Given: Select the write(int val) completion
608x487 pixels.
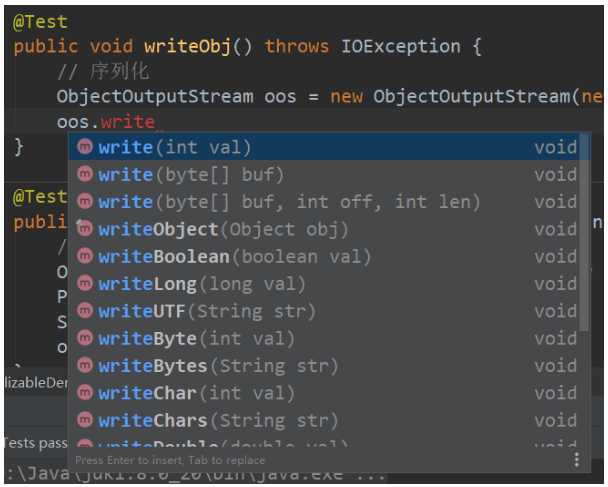Looking at the screenshot, I should 326,147.
